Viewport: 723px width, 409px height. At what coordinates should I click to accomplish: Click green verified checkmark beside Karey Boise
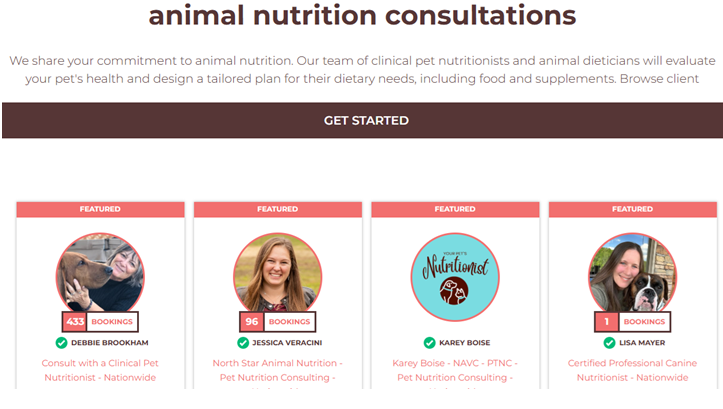click(429, 343)
